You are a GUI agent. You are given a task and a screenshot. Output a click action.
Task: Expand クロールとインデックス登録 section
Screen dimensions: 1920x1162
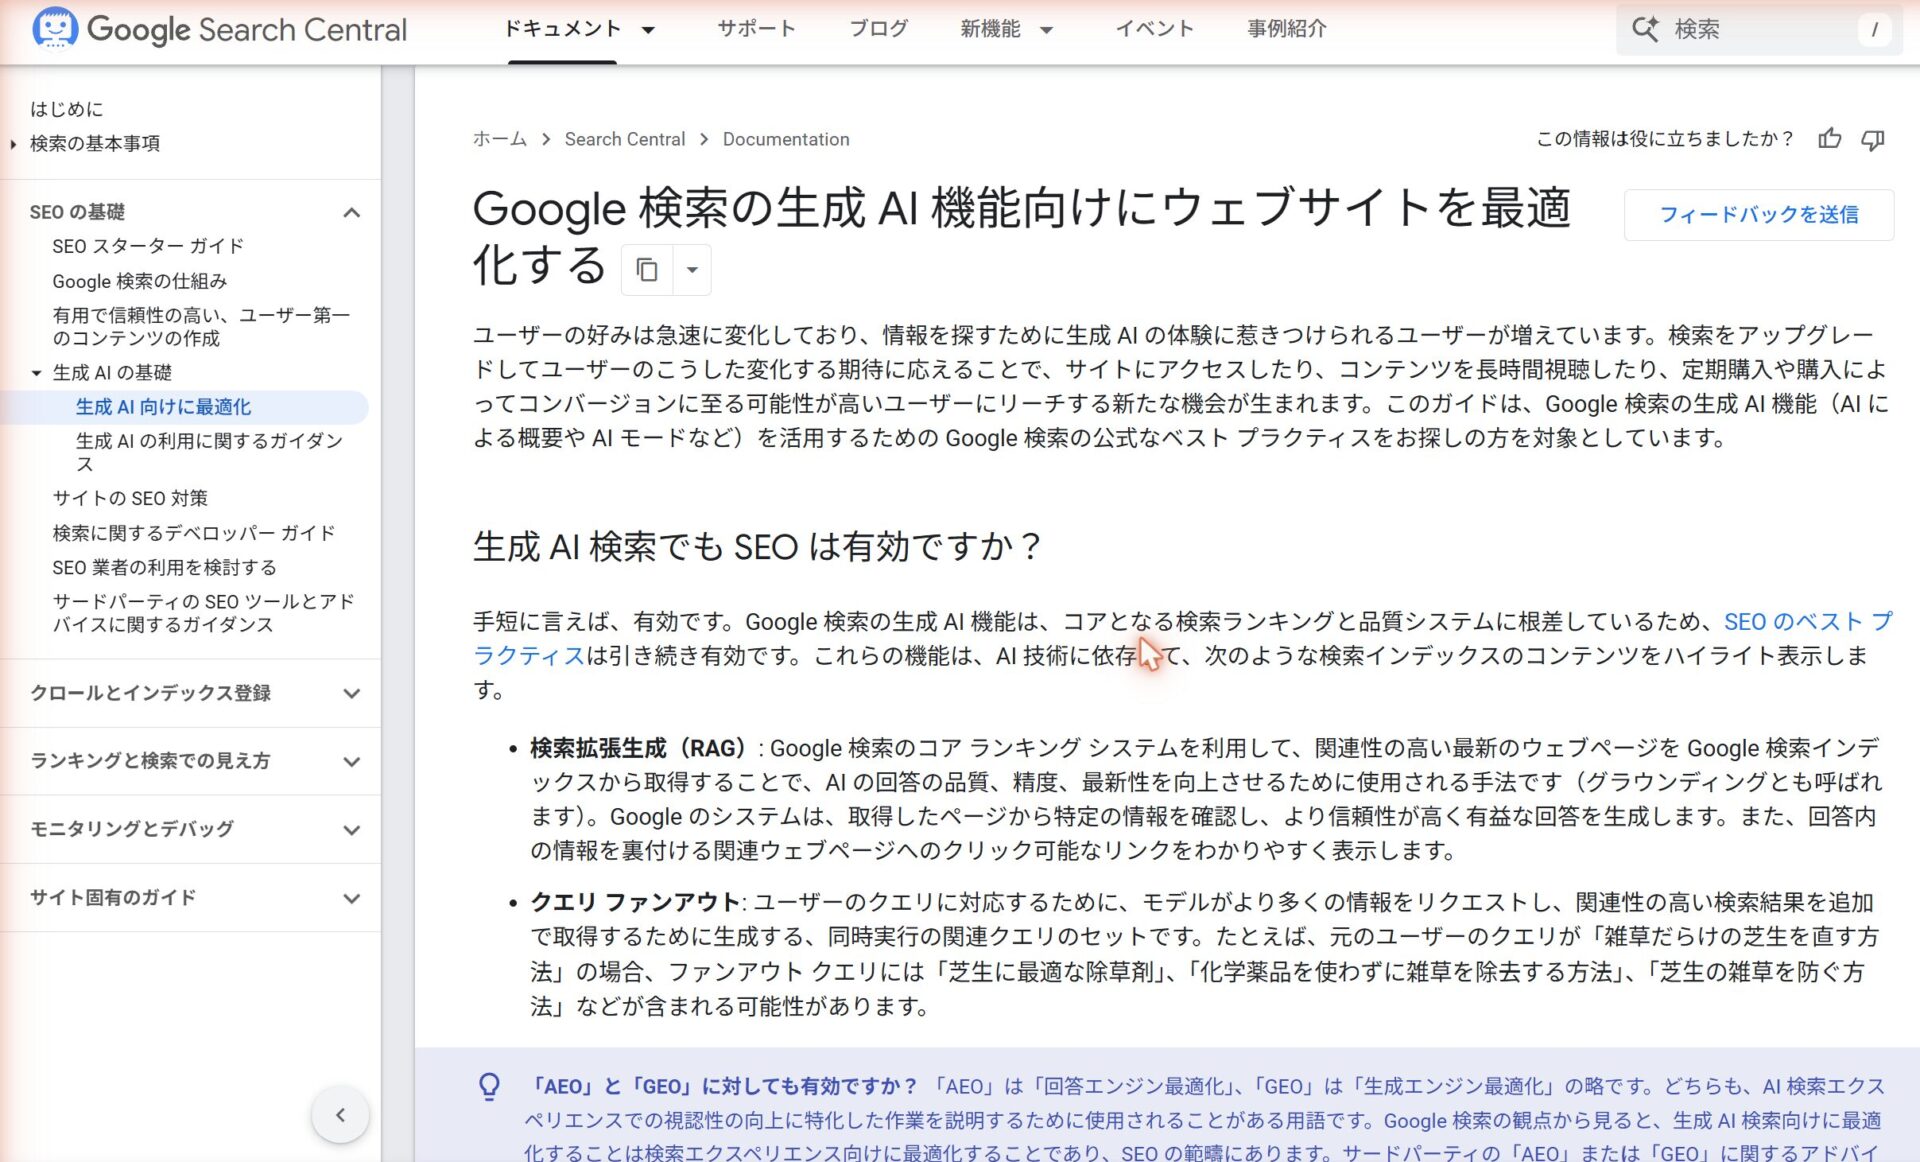pyautogui.click(x=351, y=693)
